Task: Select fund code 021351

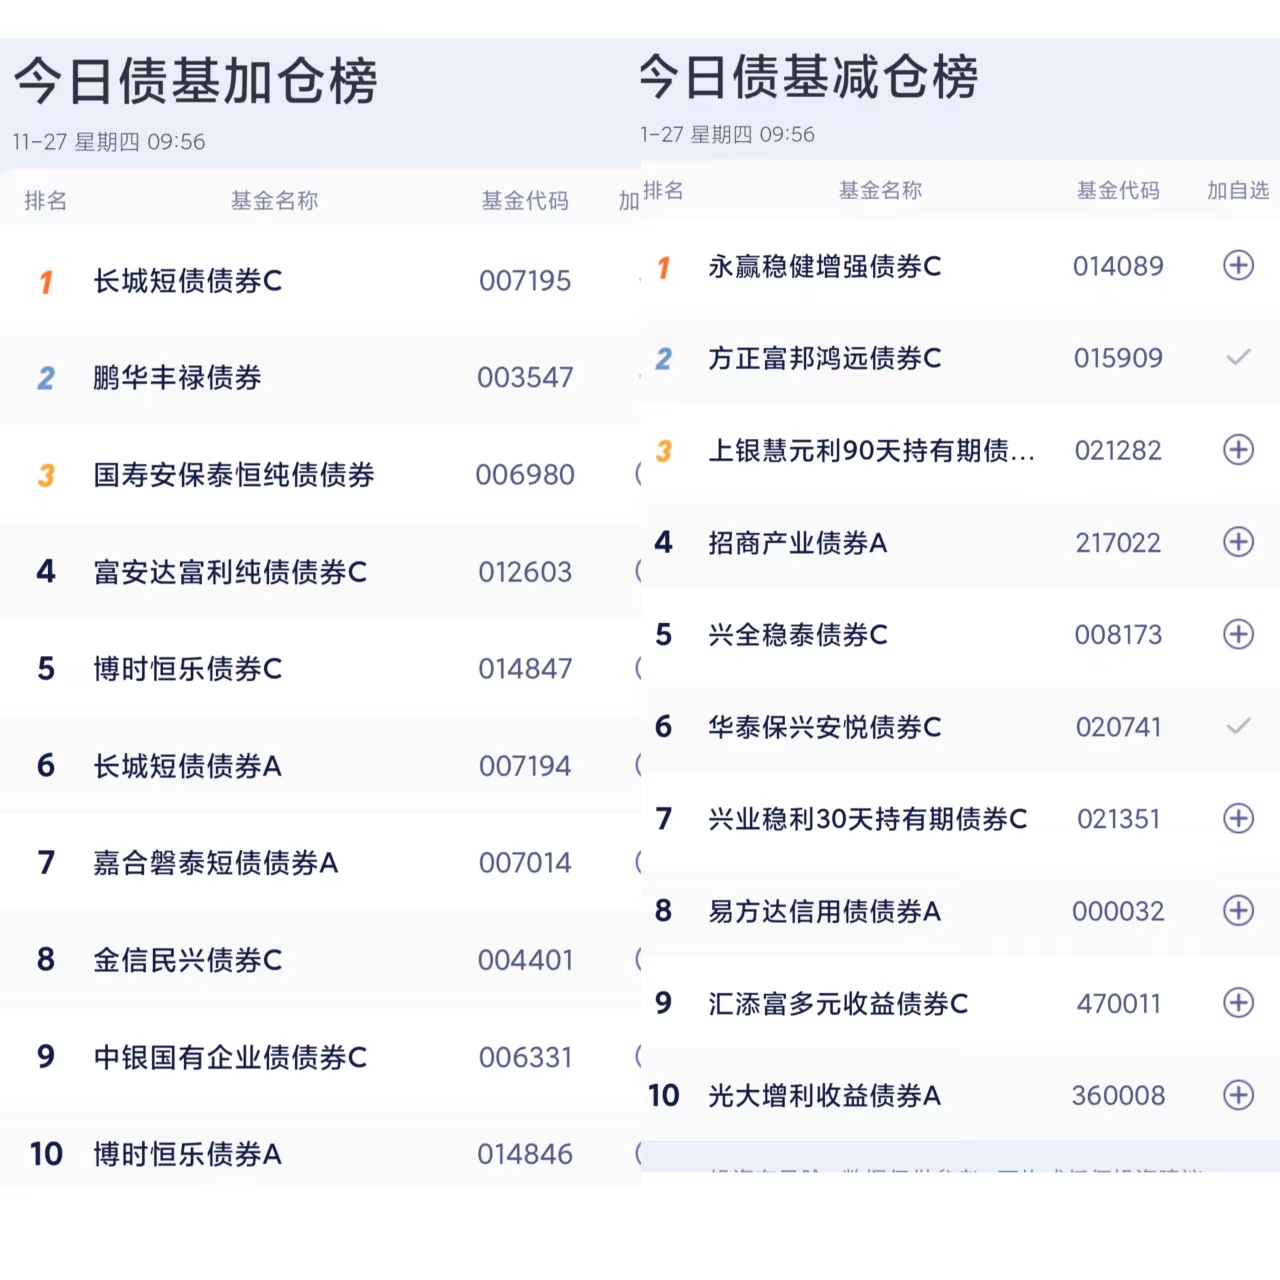Action: [1118, 819]
